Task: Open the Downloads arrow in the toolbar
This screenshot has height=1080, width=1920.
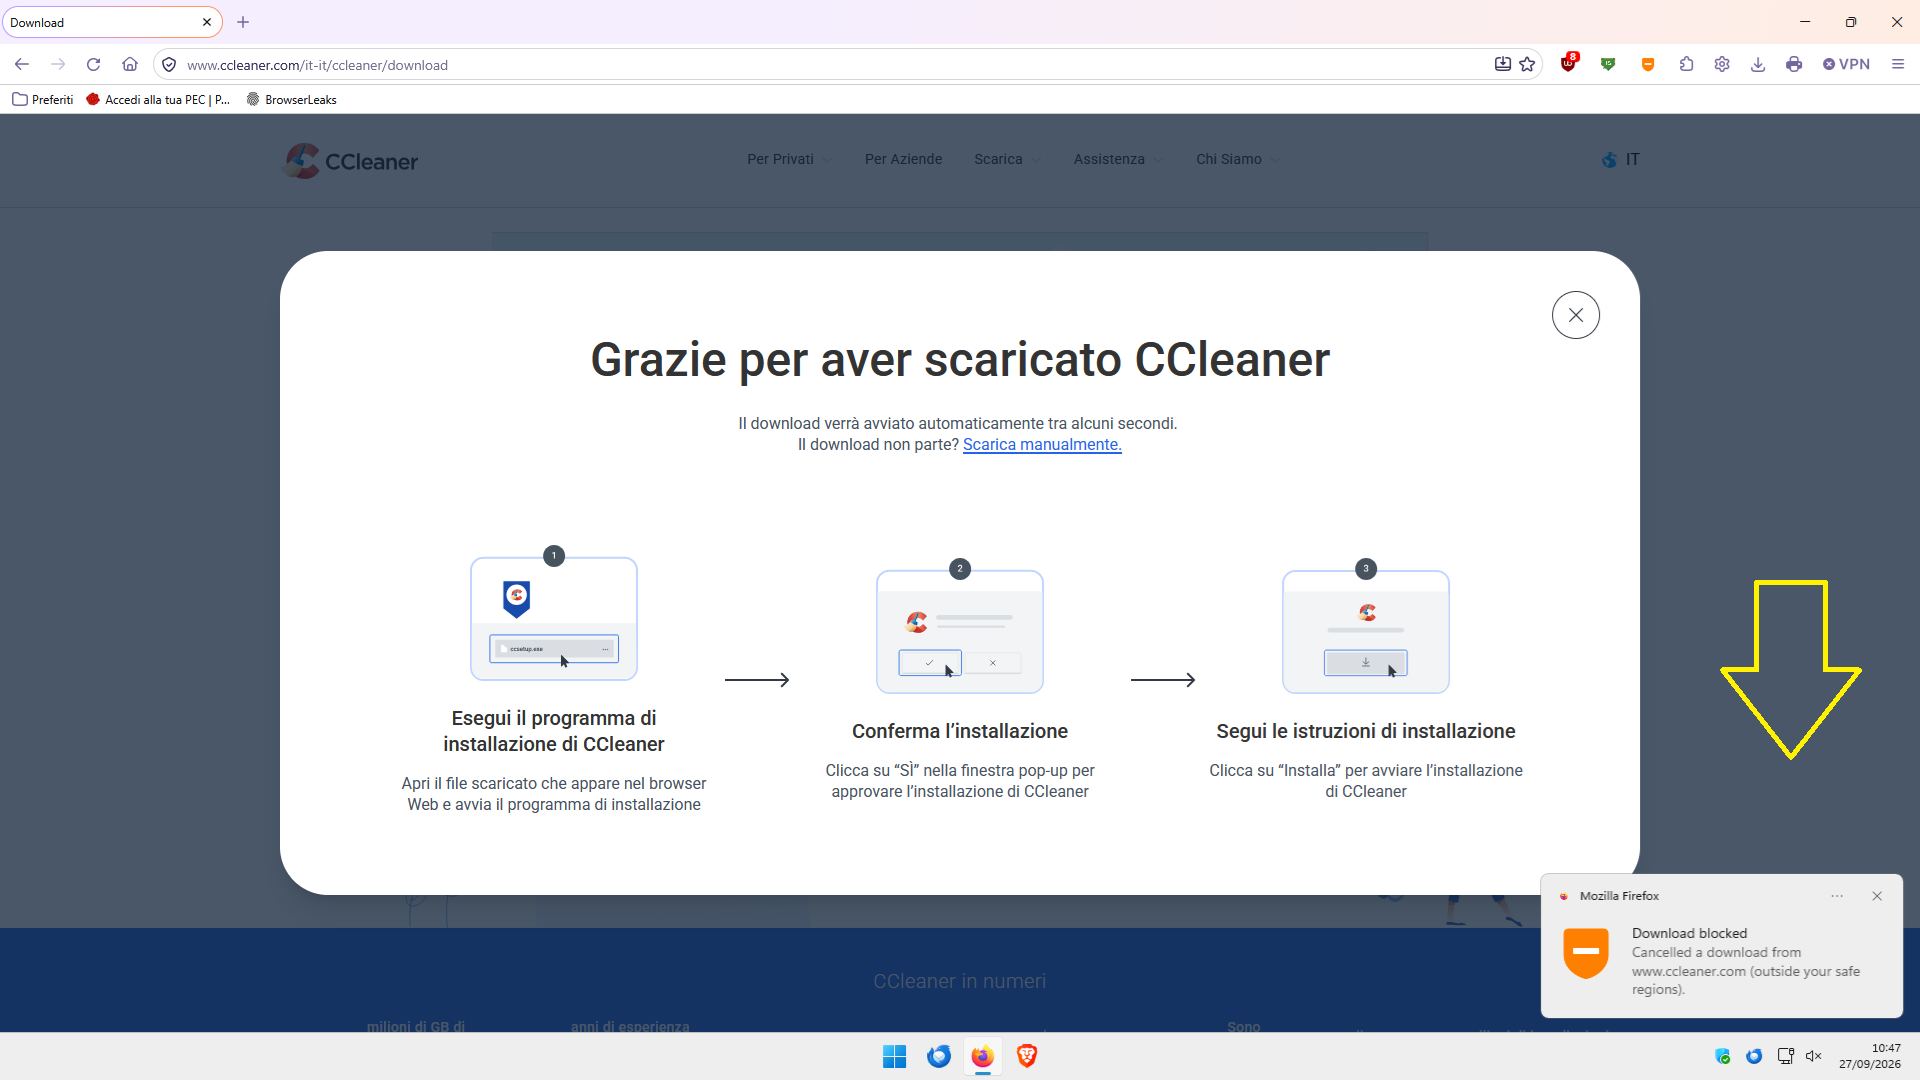Action: (x=1758, y=64)
